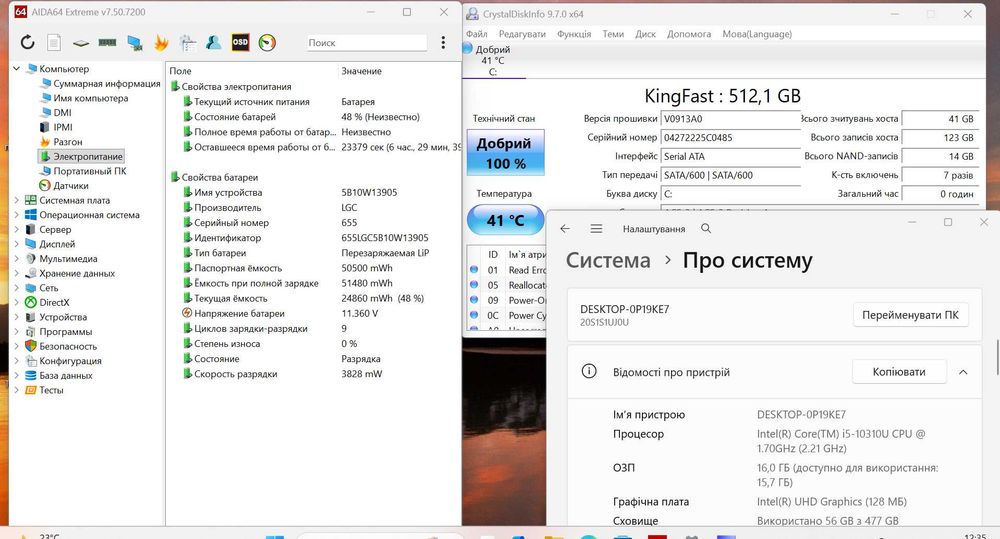Screen dimensions: 1000x539
Task: Select База данных in the AIDA64 tree
Action: tap(66, 376)
